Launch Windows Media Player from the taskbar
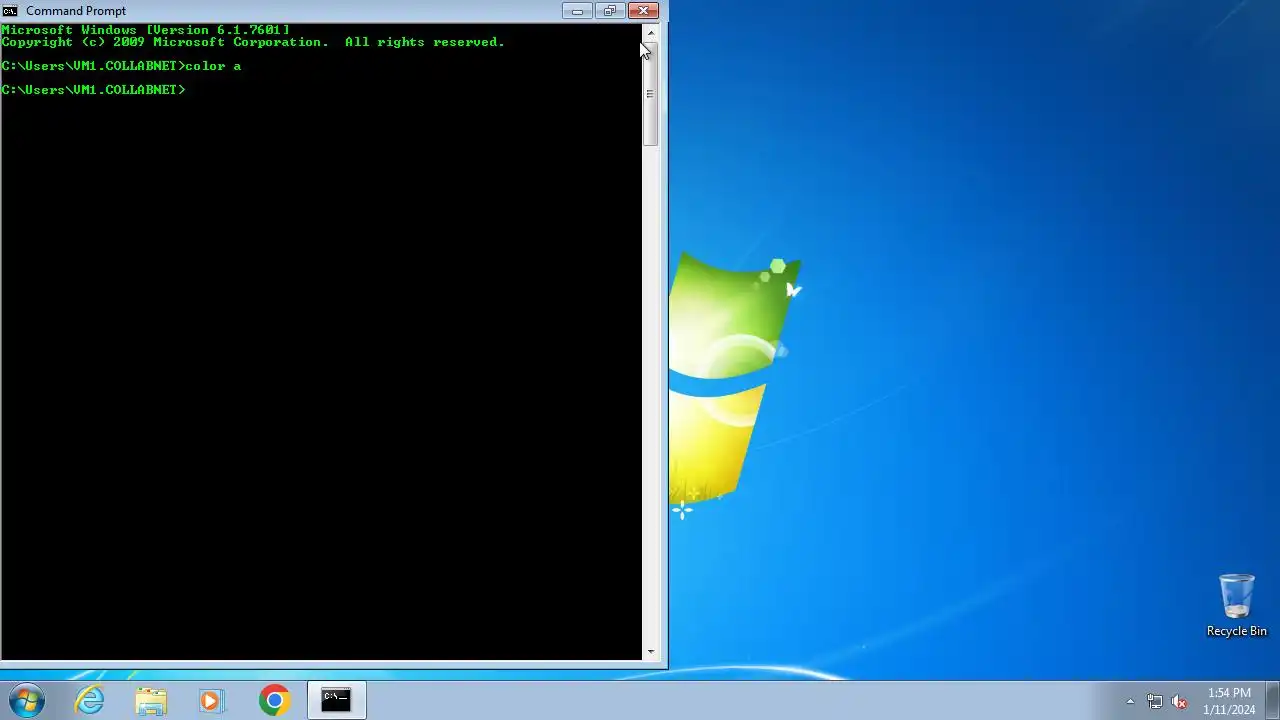This screenshot has height=720, width=1280. [212, 700]
